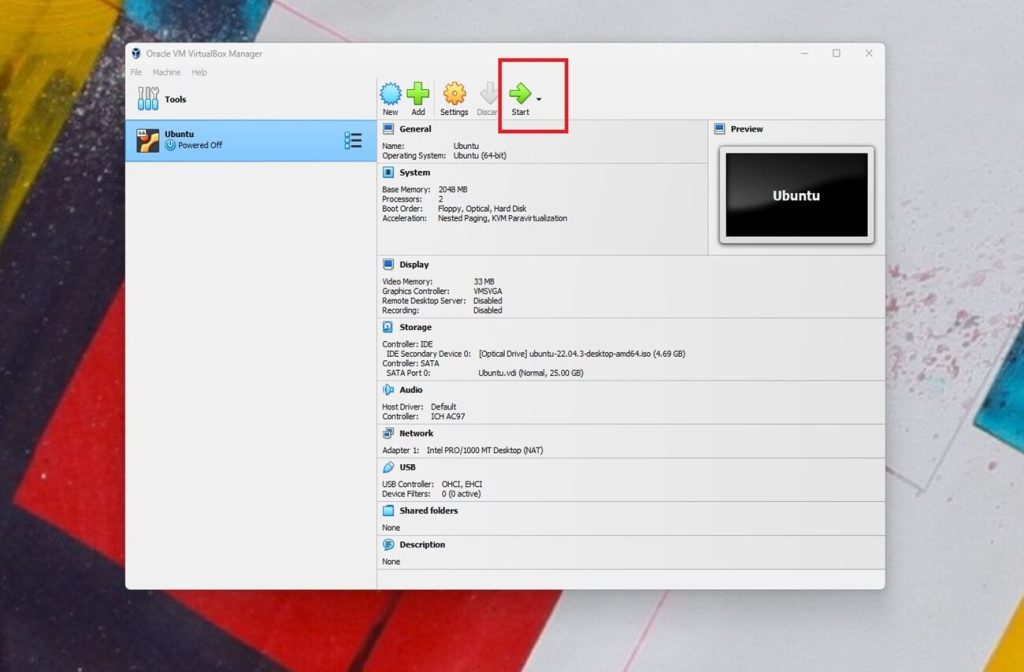Click the optical drive ubuntu-22.04.3 ISO entry

point(582,354)
